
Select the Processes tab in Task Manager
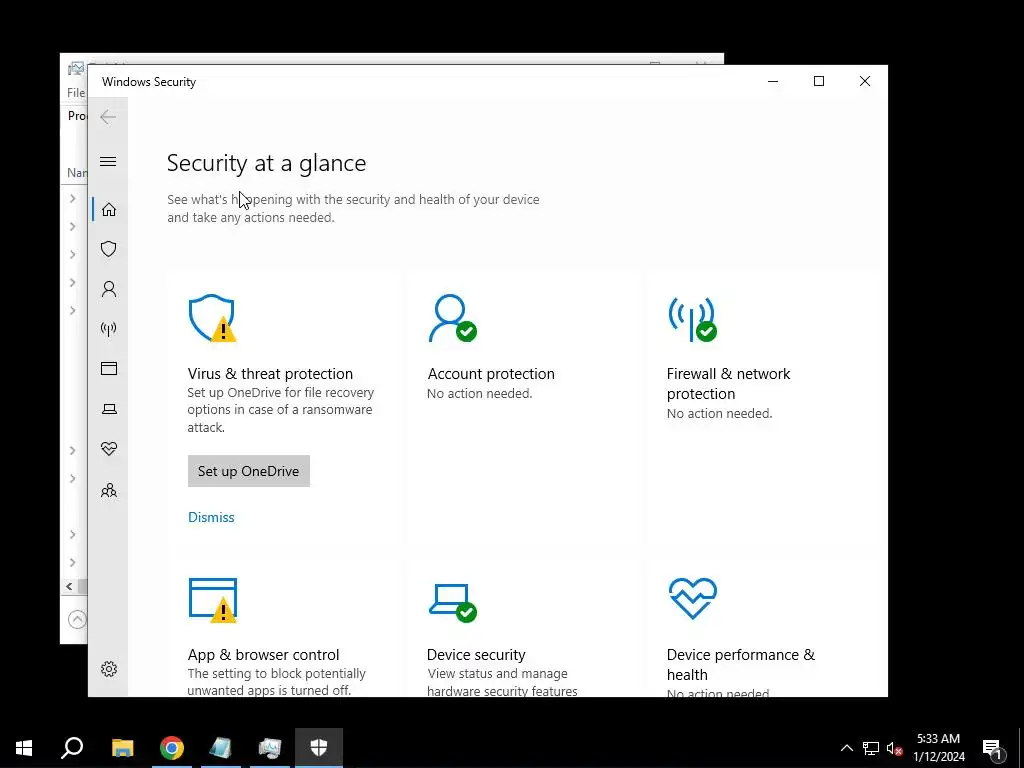click(x=77, y=116)
